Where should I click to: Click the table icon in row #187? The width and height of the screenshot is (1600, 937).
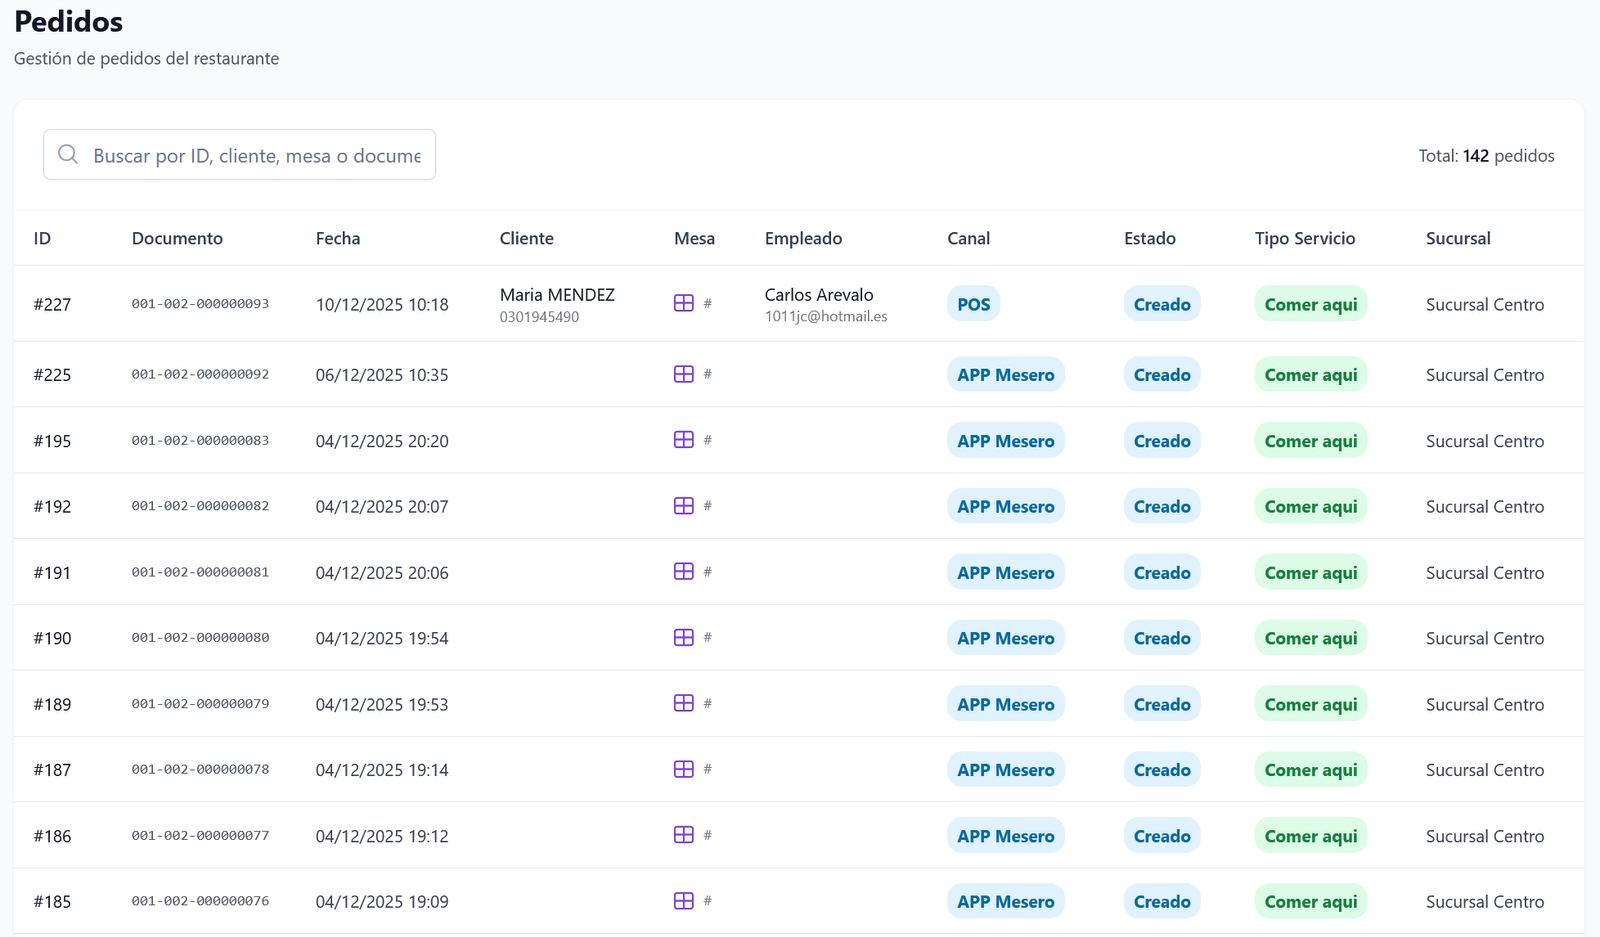(684, 769)
